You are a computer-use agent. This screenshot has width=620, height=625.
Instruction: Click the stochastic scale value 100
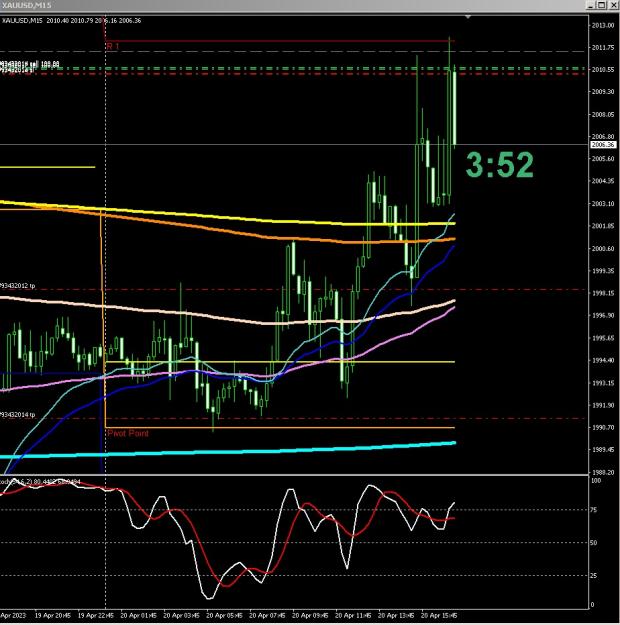click(x=596, y=480)
